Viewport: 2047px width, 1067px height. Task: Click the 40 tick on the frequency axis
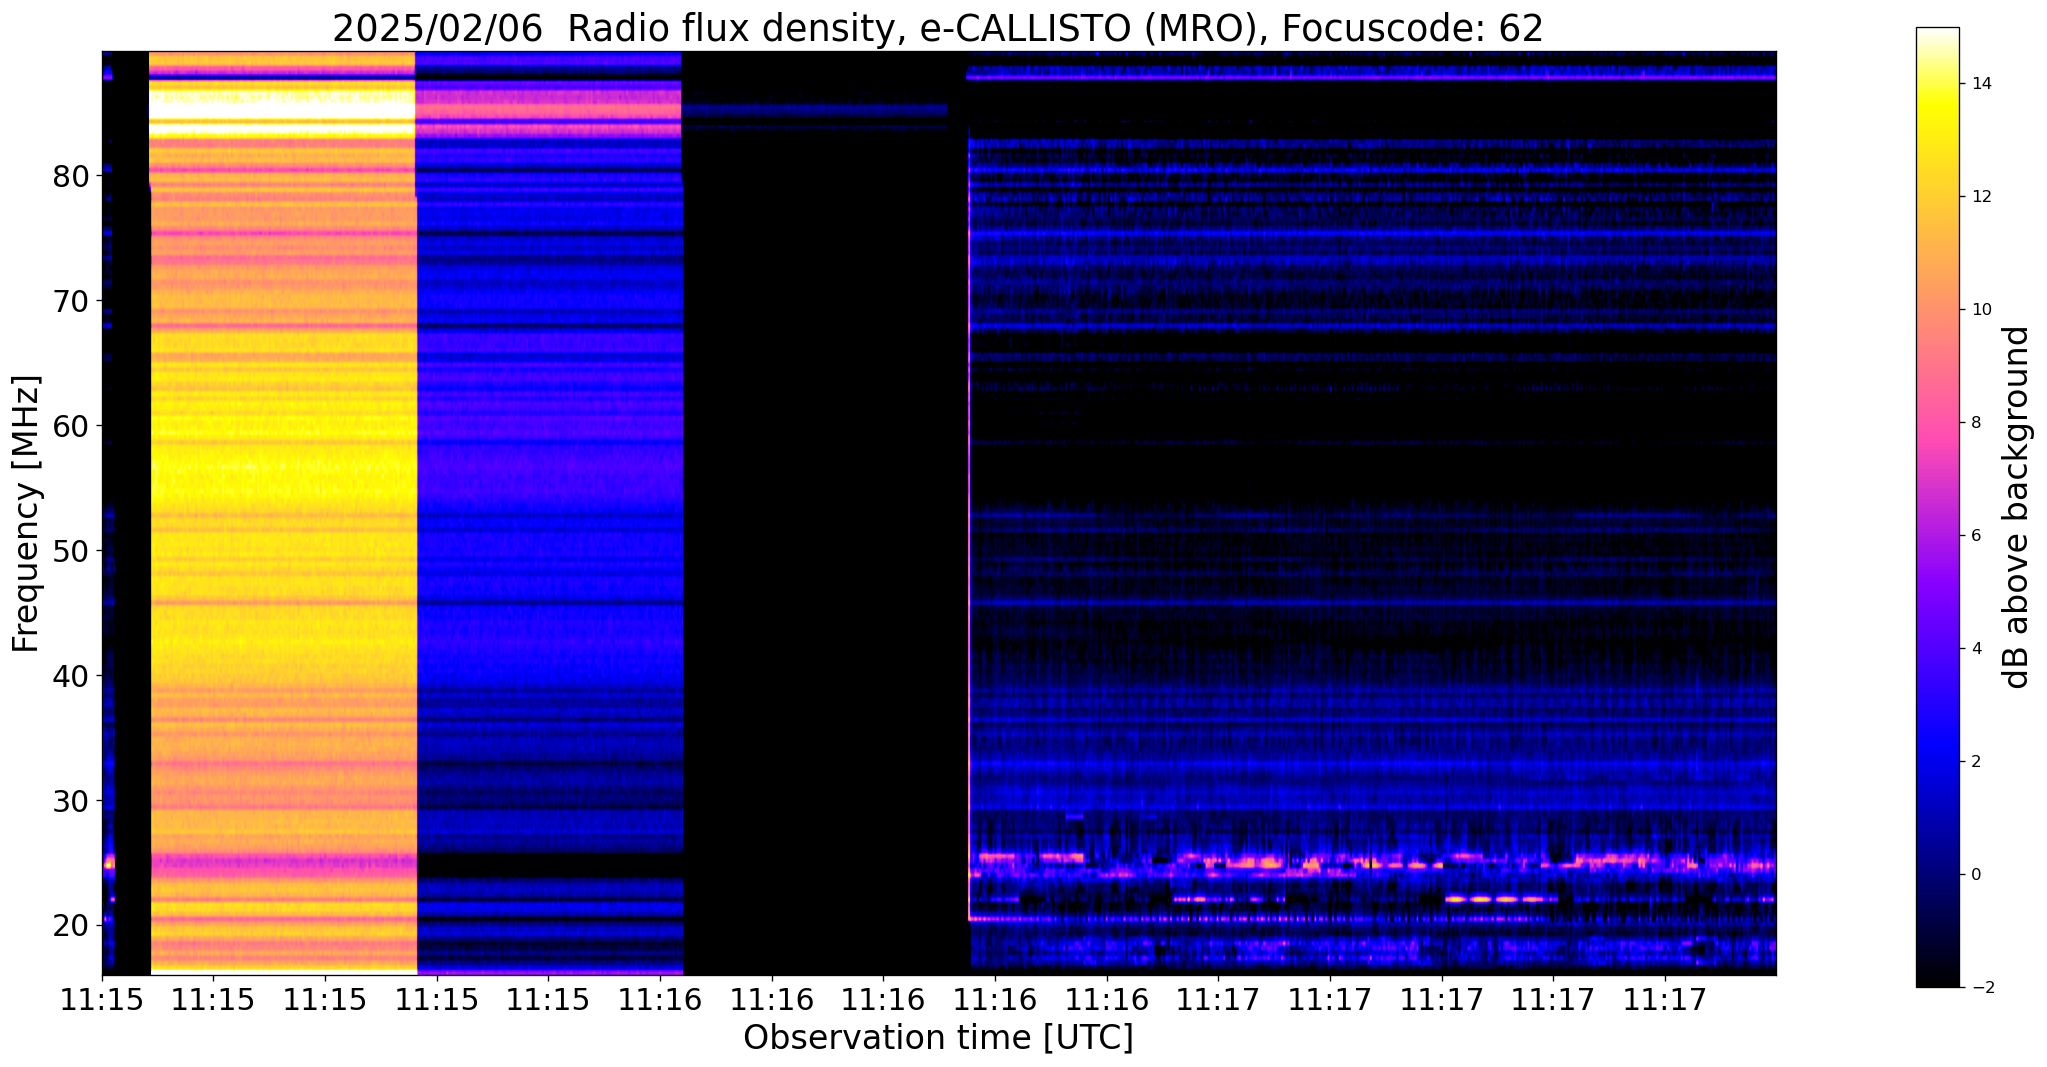[72, 676]
